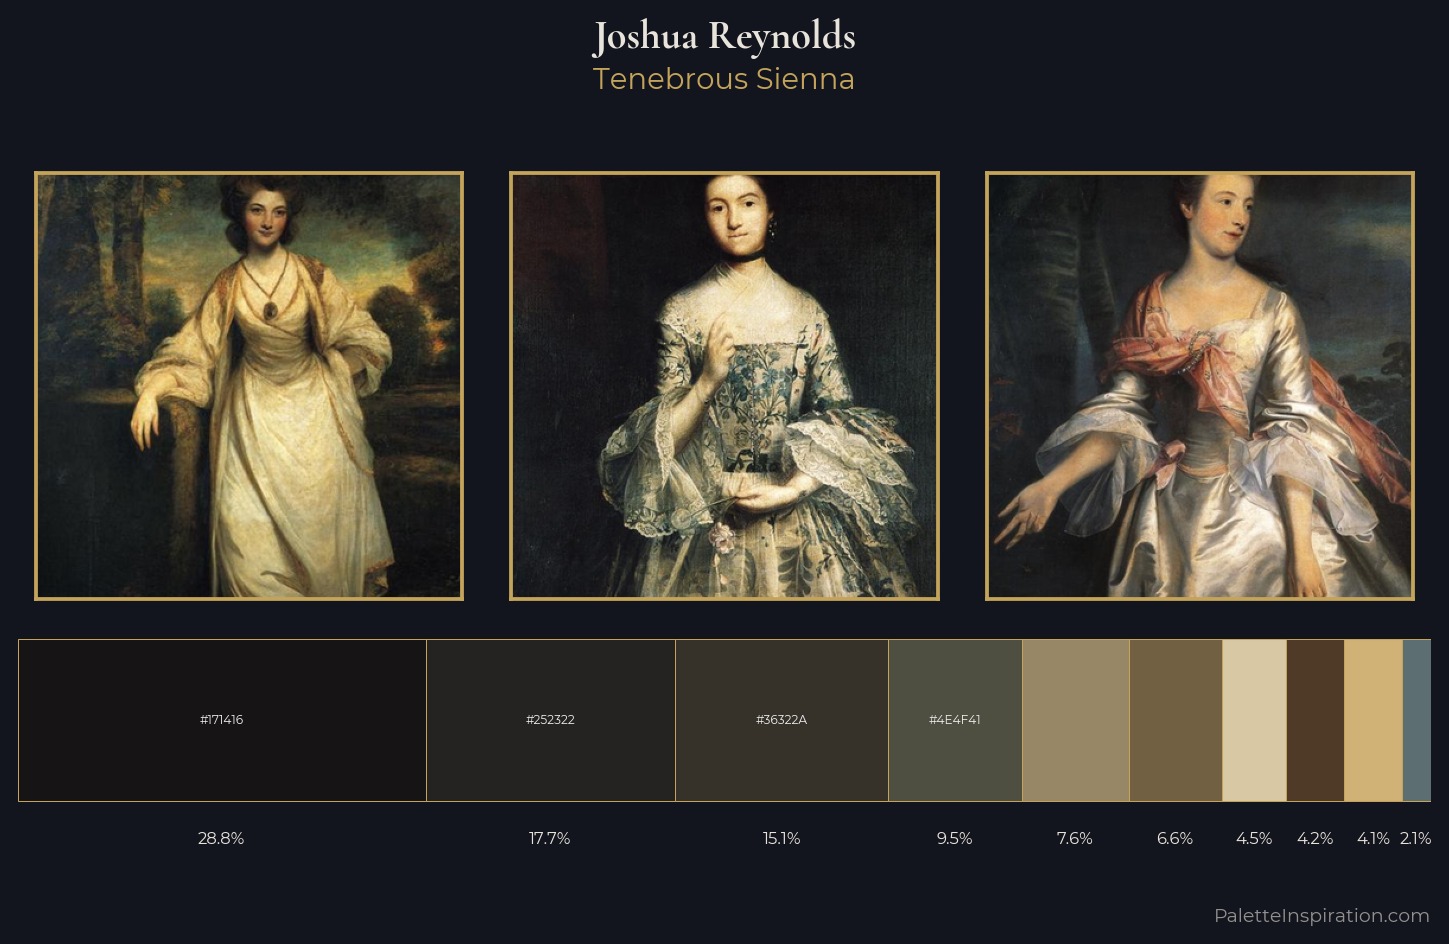The image size is (1449, 944).
Task: Pick the #36322A dark brown swatch
Action: click(782, 720)
